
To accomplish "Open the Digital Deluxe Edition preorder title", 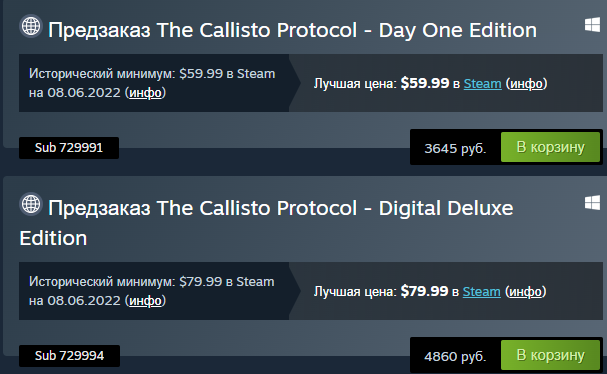I will (x=266, y=223).
